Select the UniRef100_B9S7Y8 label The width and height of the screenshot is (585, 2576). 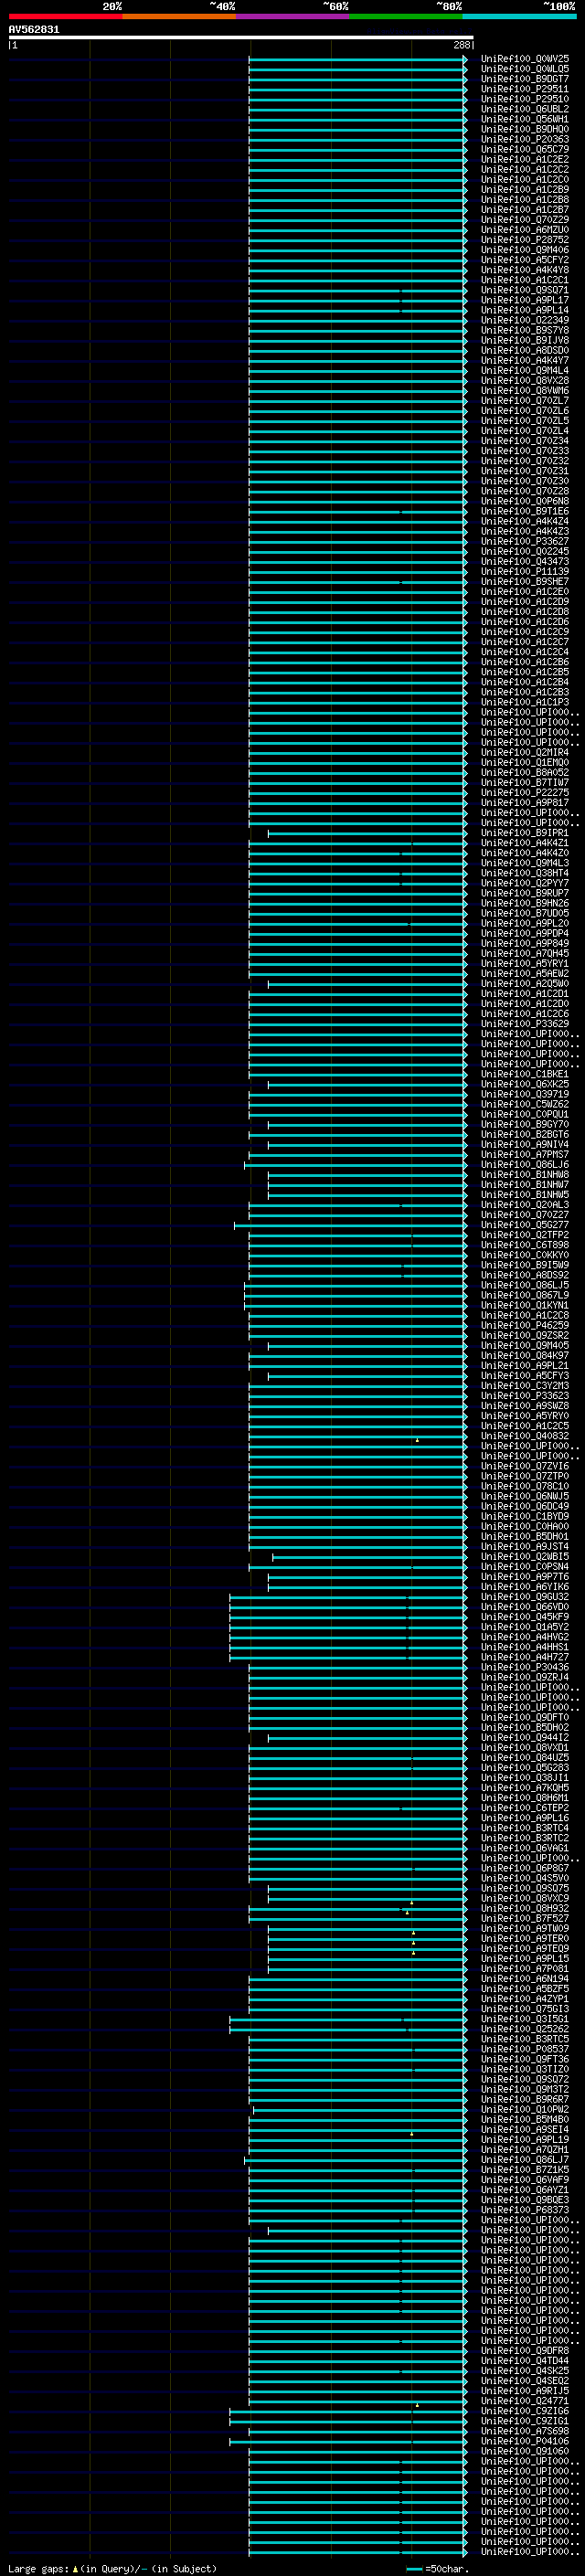click(525, 330)
